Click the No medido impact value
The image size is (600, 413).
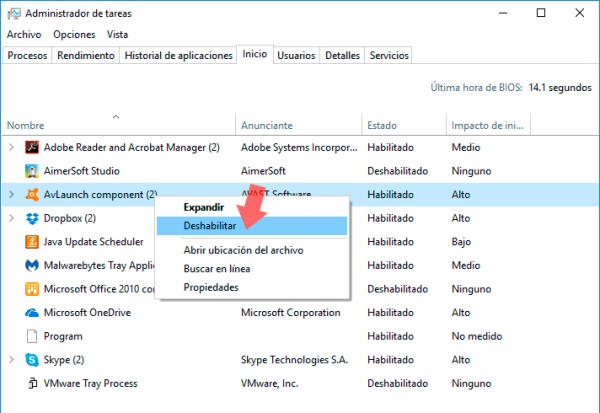pos(477,336)
